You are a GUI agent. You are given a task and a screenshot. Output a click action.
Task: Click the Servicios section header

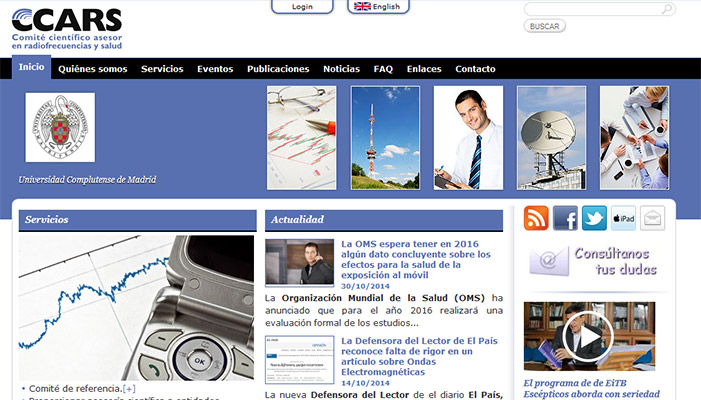point(138,220)
